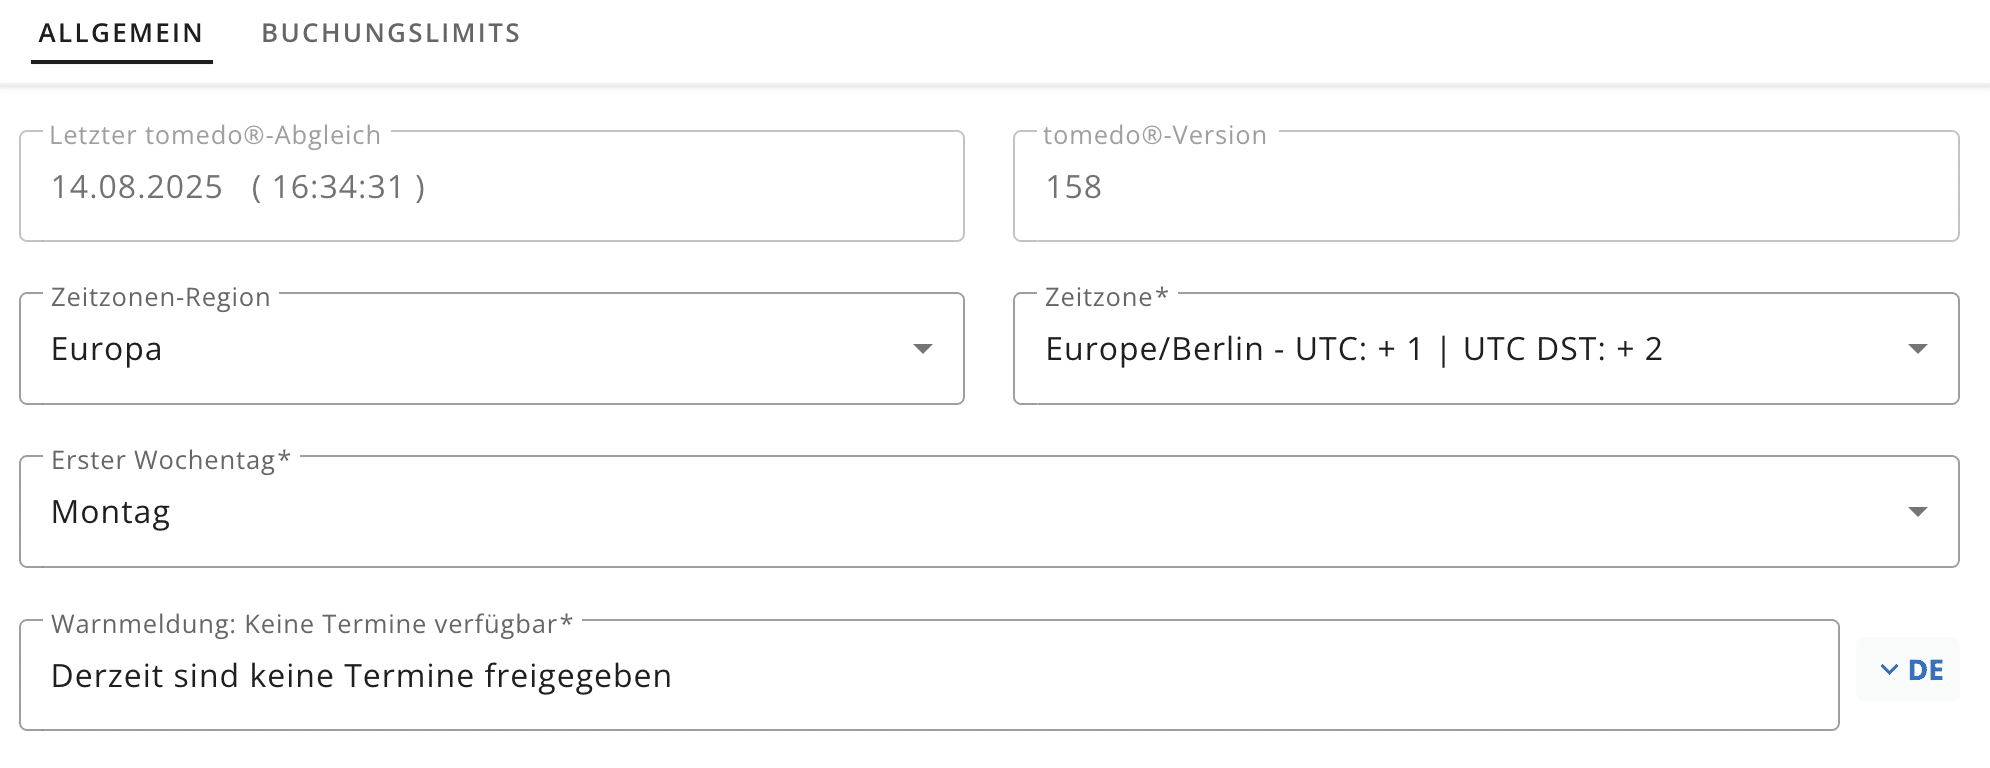Click the Warnmeldung: Keine Termine verfügbar label
The height and width of the screenshot is (768, 1990).
tap(311, 624)
